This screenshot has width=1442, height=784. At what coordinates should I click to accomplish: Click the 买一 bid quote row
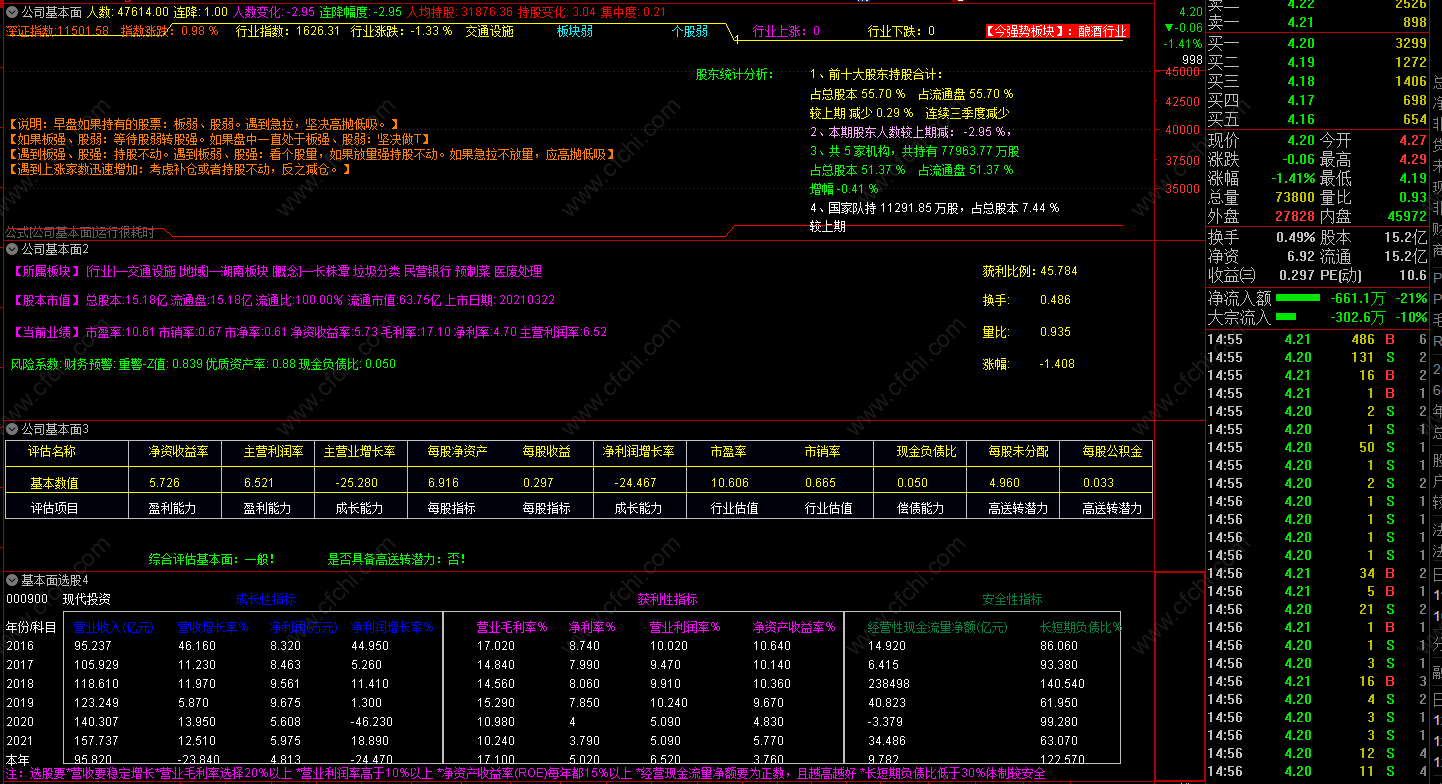pos(1318,43)
